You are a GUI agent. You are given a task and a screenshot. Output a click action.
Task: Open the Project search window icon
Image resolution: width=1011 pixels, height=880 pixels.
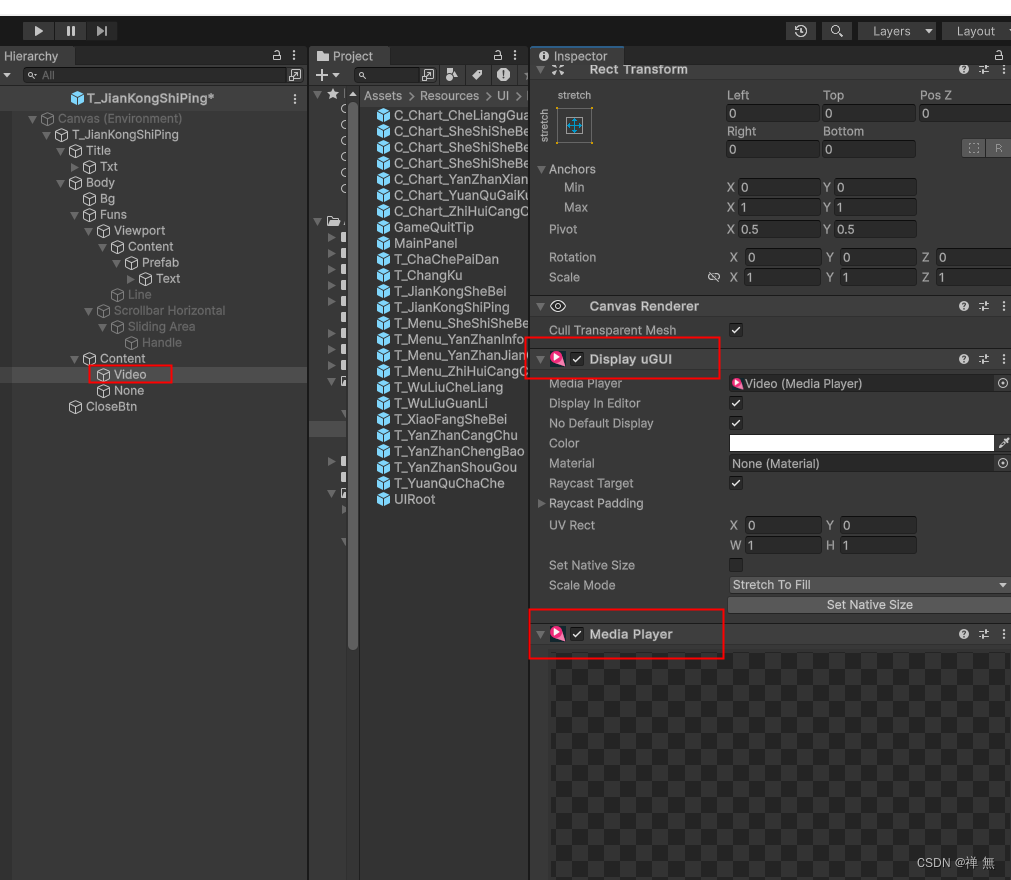(x=428, y=75)
